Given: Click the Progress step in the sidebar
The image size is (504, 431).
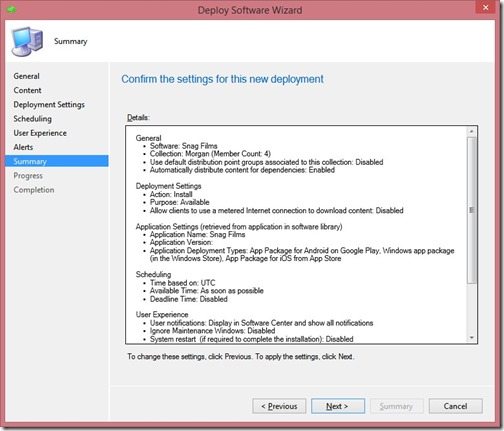Looking at the screenshot, I should 28,176.
